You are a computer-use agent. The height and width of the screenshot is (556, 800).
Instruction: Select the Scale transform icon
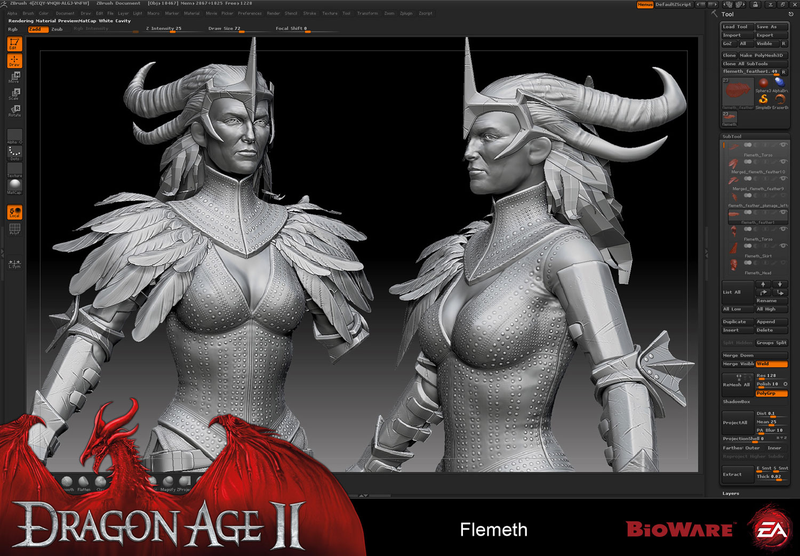tap(14, 94)
